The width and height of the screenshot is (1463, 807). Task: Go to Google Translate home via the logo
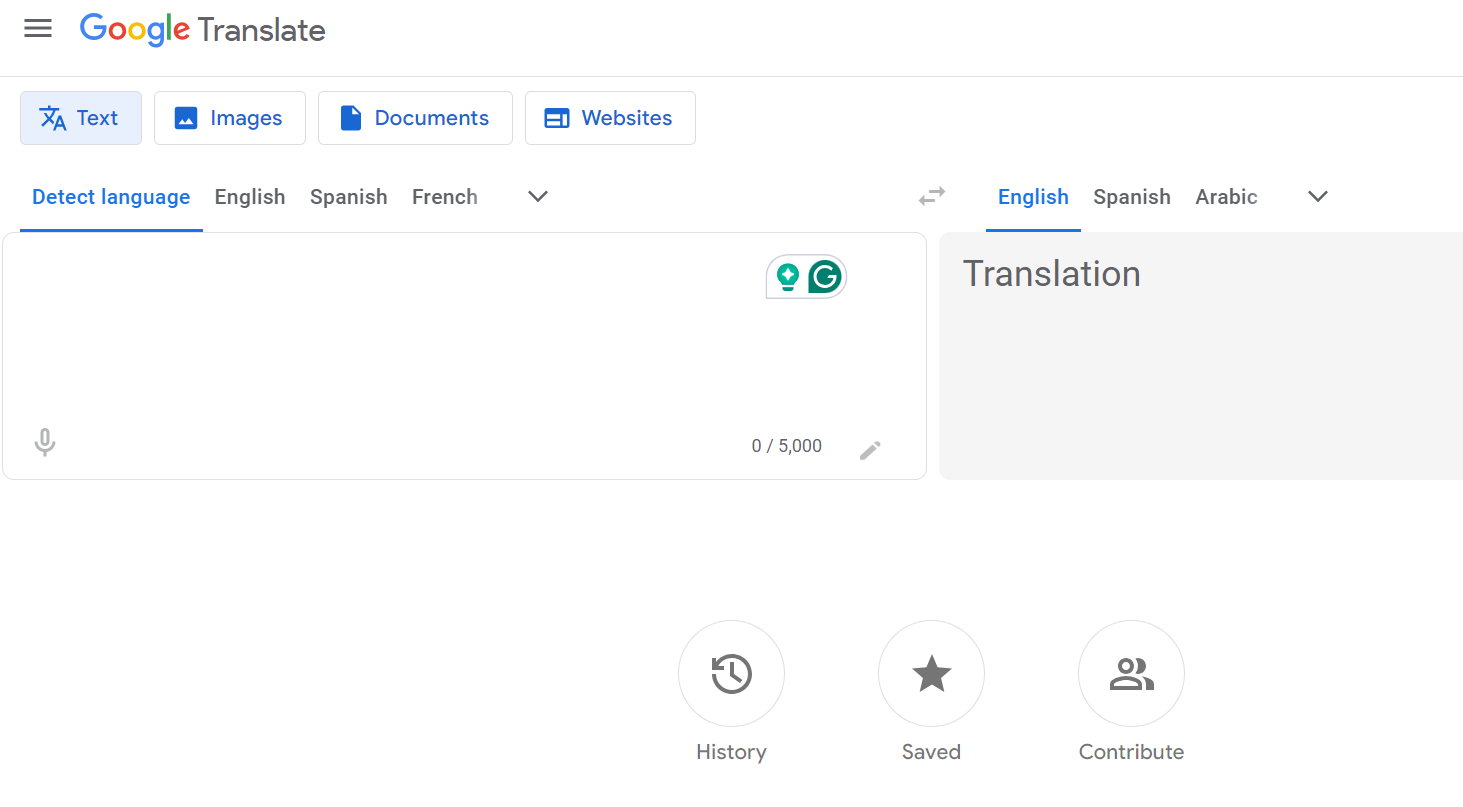202,29
